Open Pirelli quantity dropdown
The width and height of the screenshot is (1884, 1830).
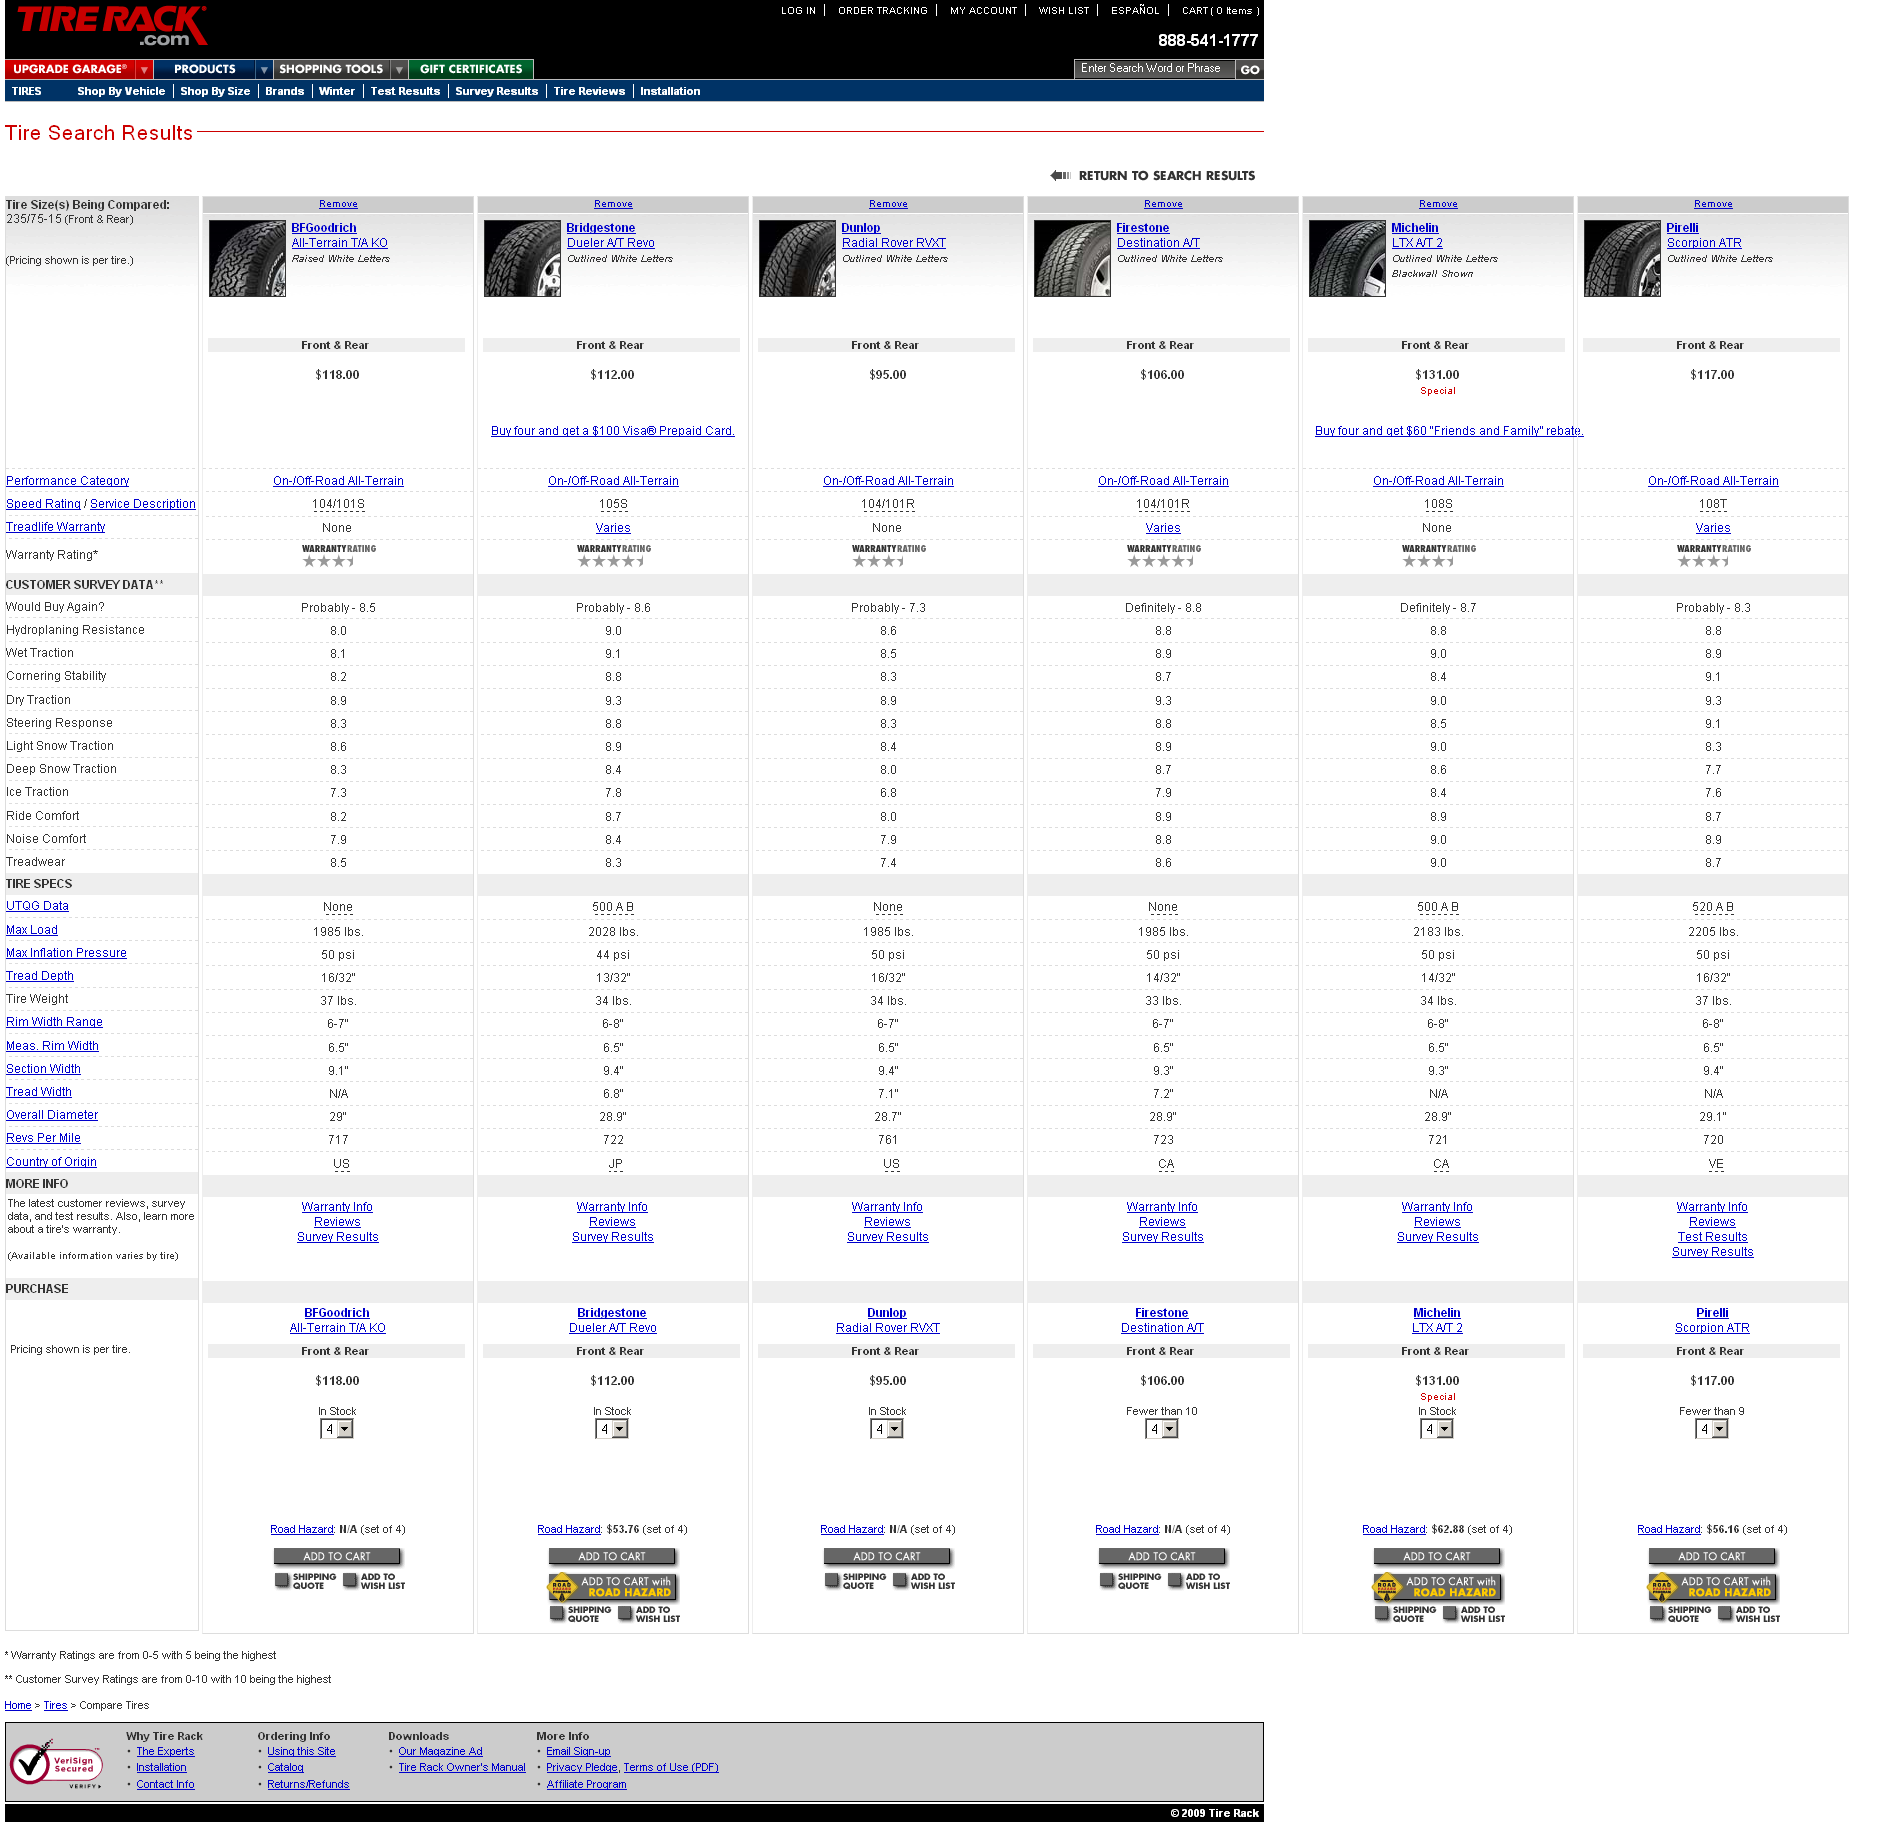tap(1712, 1429)
